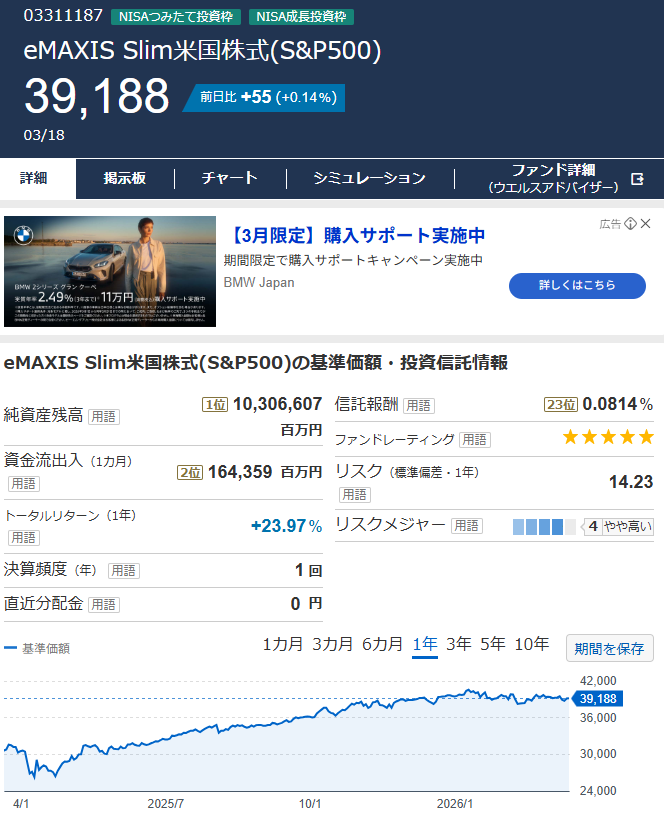Select the 1カ月 chart period
Image resolution: width=664 pixels, height=816 pixels.
tap(282, 644)
